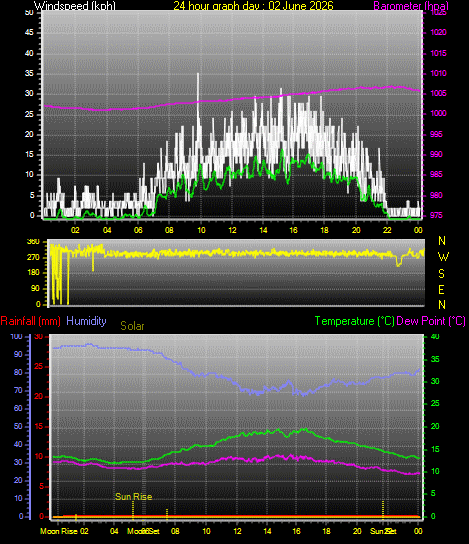Select the "Rainfall (mm)" legend label

coord(31,321)
